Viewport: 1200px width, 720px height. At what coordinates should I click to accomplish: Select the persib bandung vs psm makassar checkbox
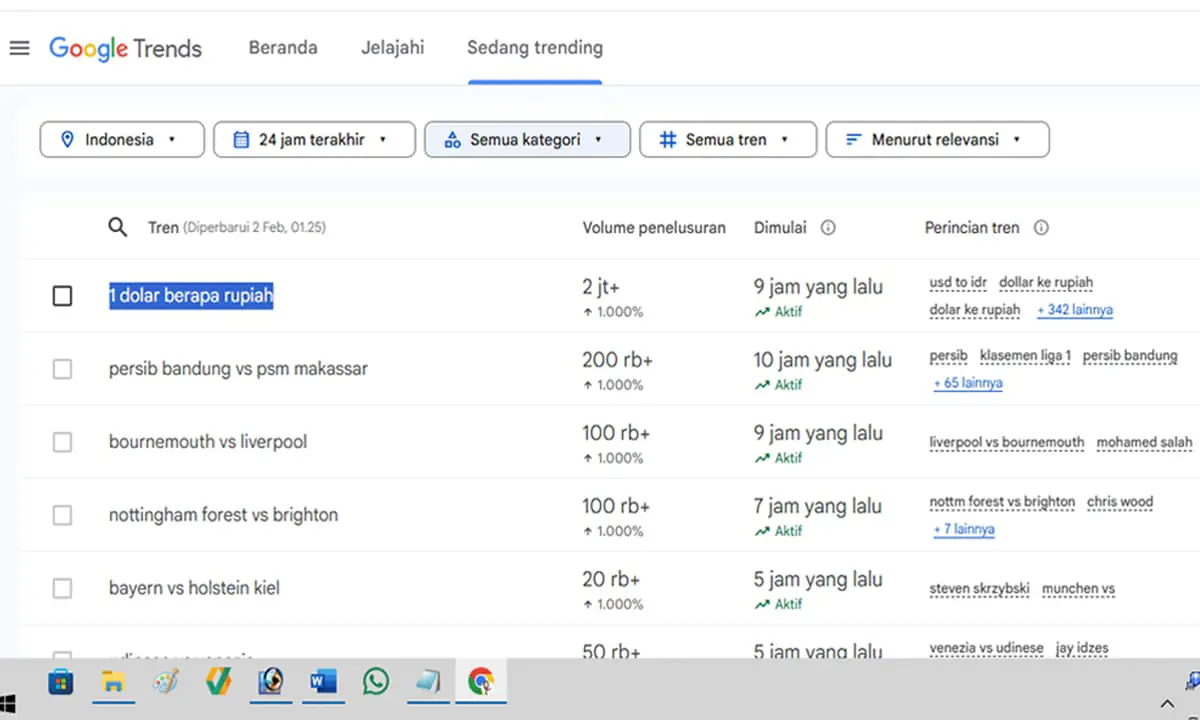[62, 368]
